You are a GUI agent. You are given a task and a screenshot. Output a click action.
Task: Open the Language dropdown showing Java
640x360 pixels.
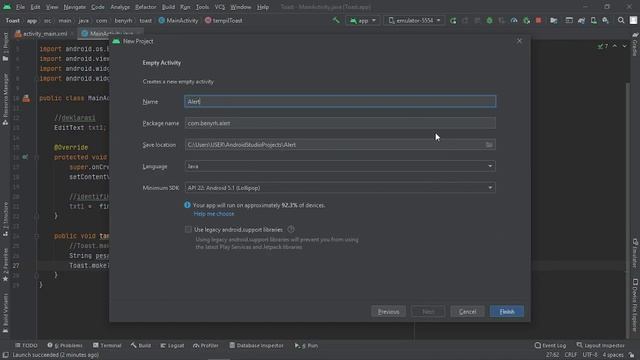(x=340, y=166)
